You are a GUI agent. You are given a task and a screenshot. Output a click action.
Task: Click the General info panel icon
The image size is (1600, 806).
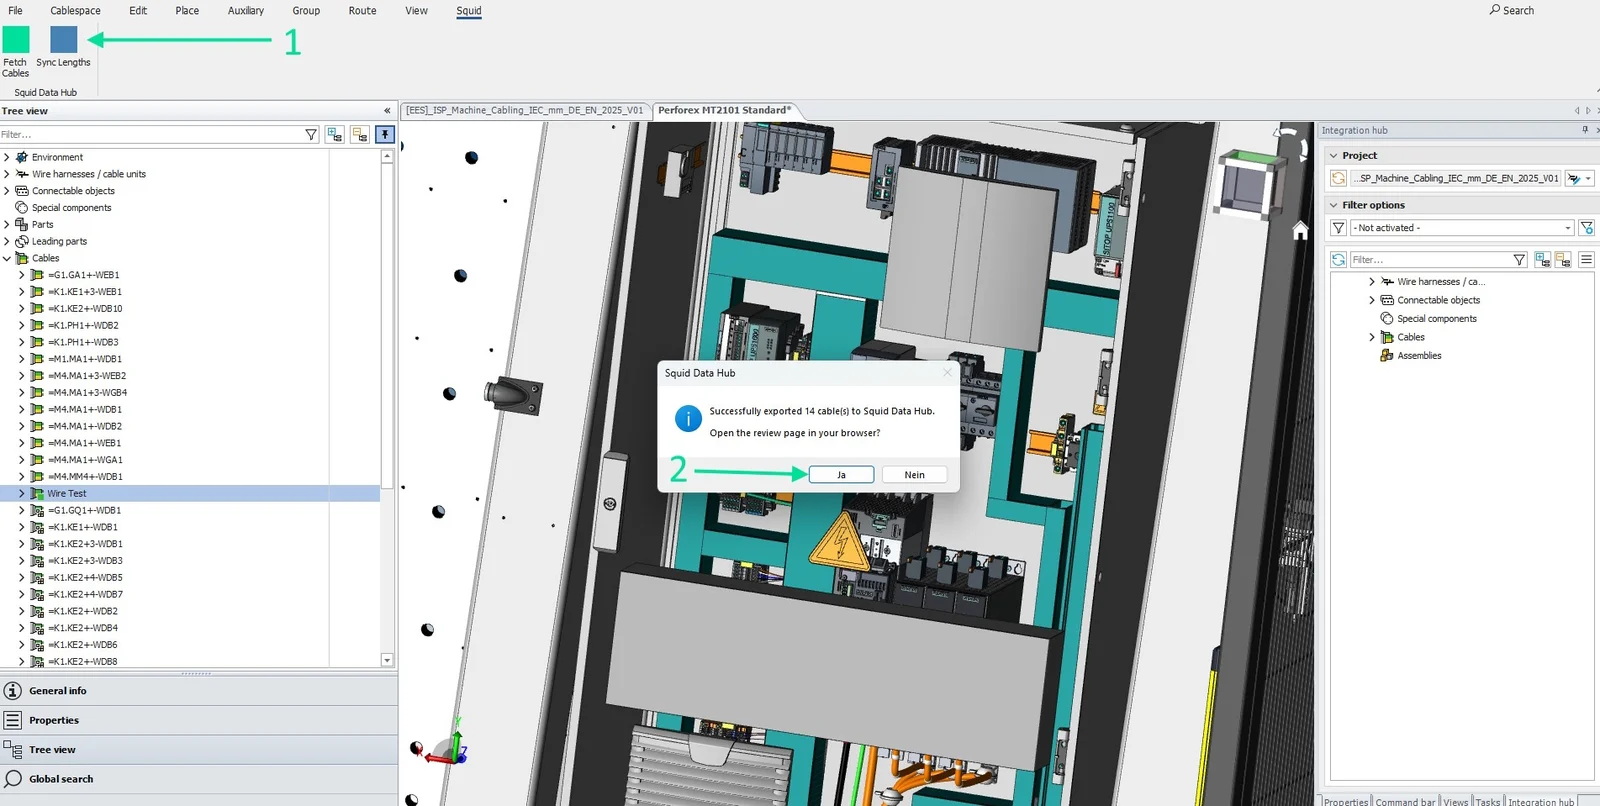pyautogui.click(x=13, y=691)
